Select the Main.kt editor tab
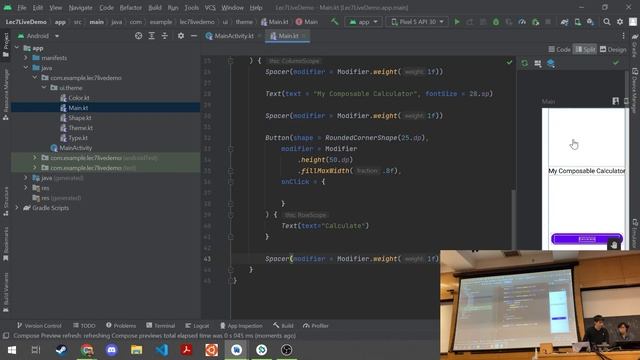Viewport: 640px width, 360px height. pyautogui.click(x=288, y=36)
